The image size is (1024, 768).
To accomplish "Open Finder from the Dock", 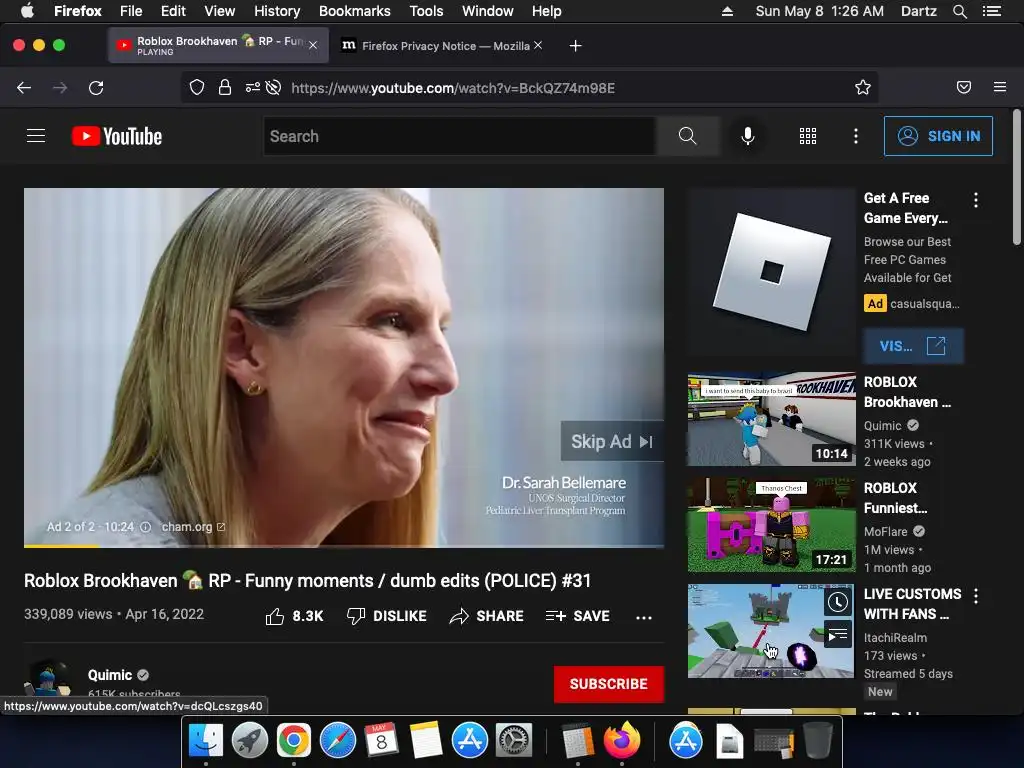I will click(206, 741).
